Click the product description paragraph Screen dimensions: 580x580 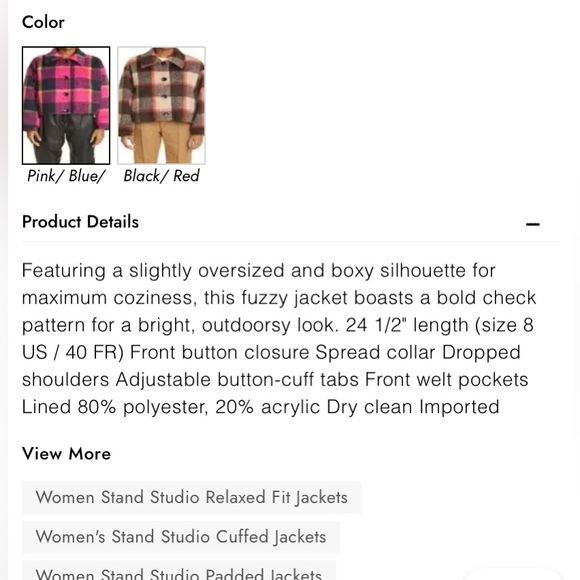point(279,338)
